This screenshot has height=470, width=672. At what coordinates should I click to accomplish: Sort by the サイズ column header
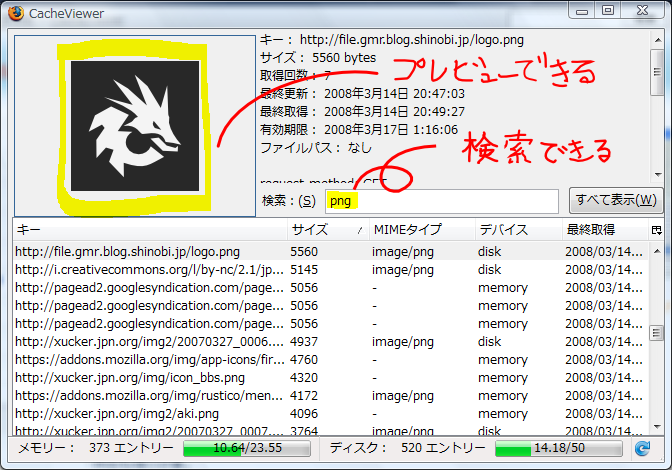pyautogui.click(x=328, y=230)
